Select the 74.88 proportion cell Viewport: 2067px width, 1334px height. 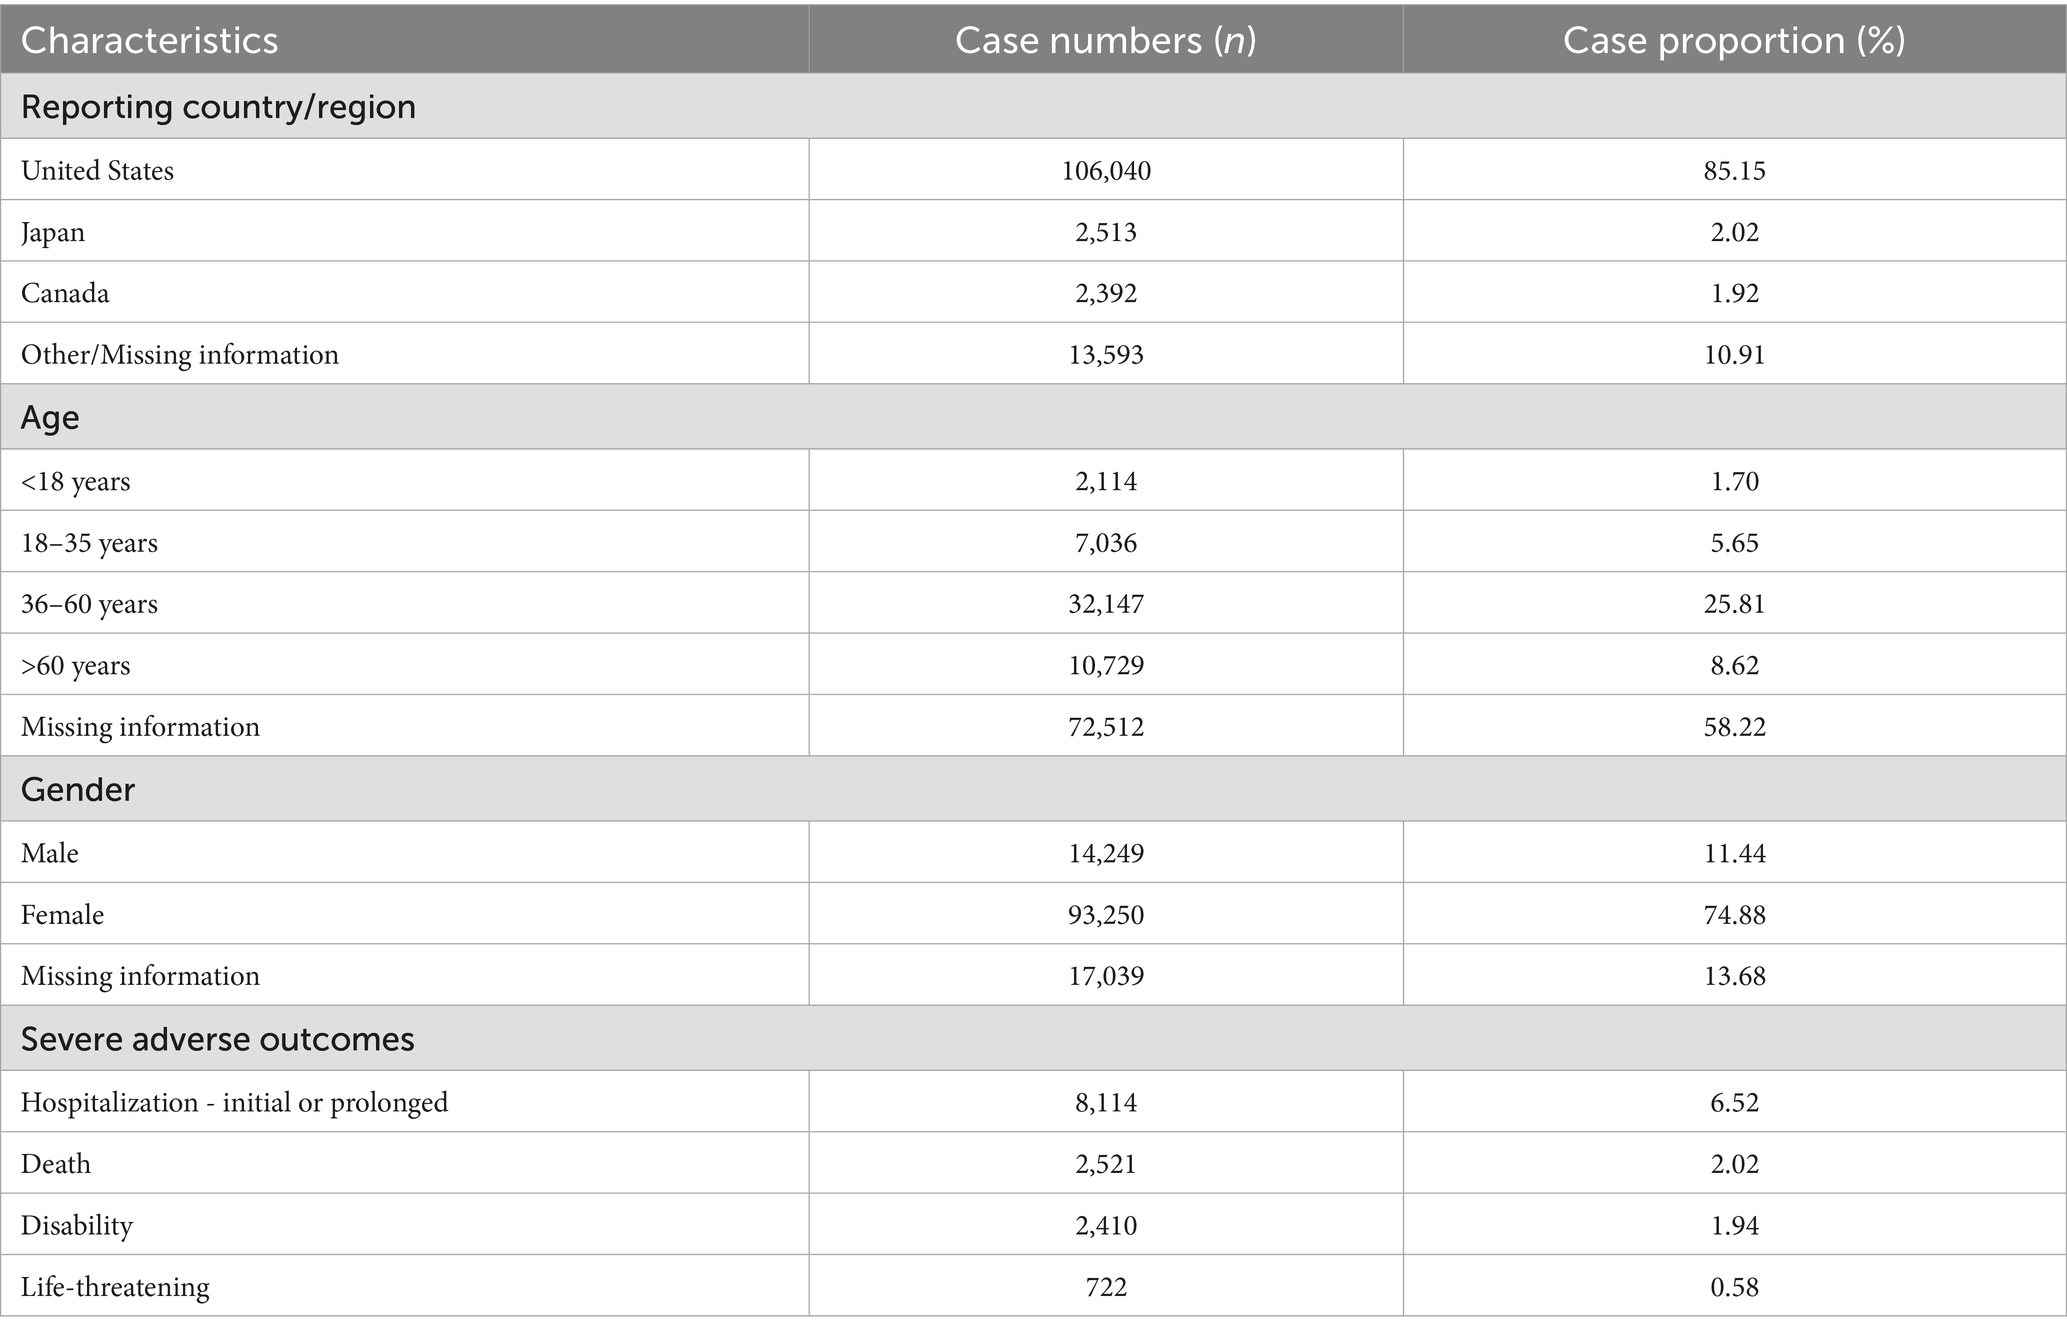(1734, 915)
